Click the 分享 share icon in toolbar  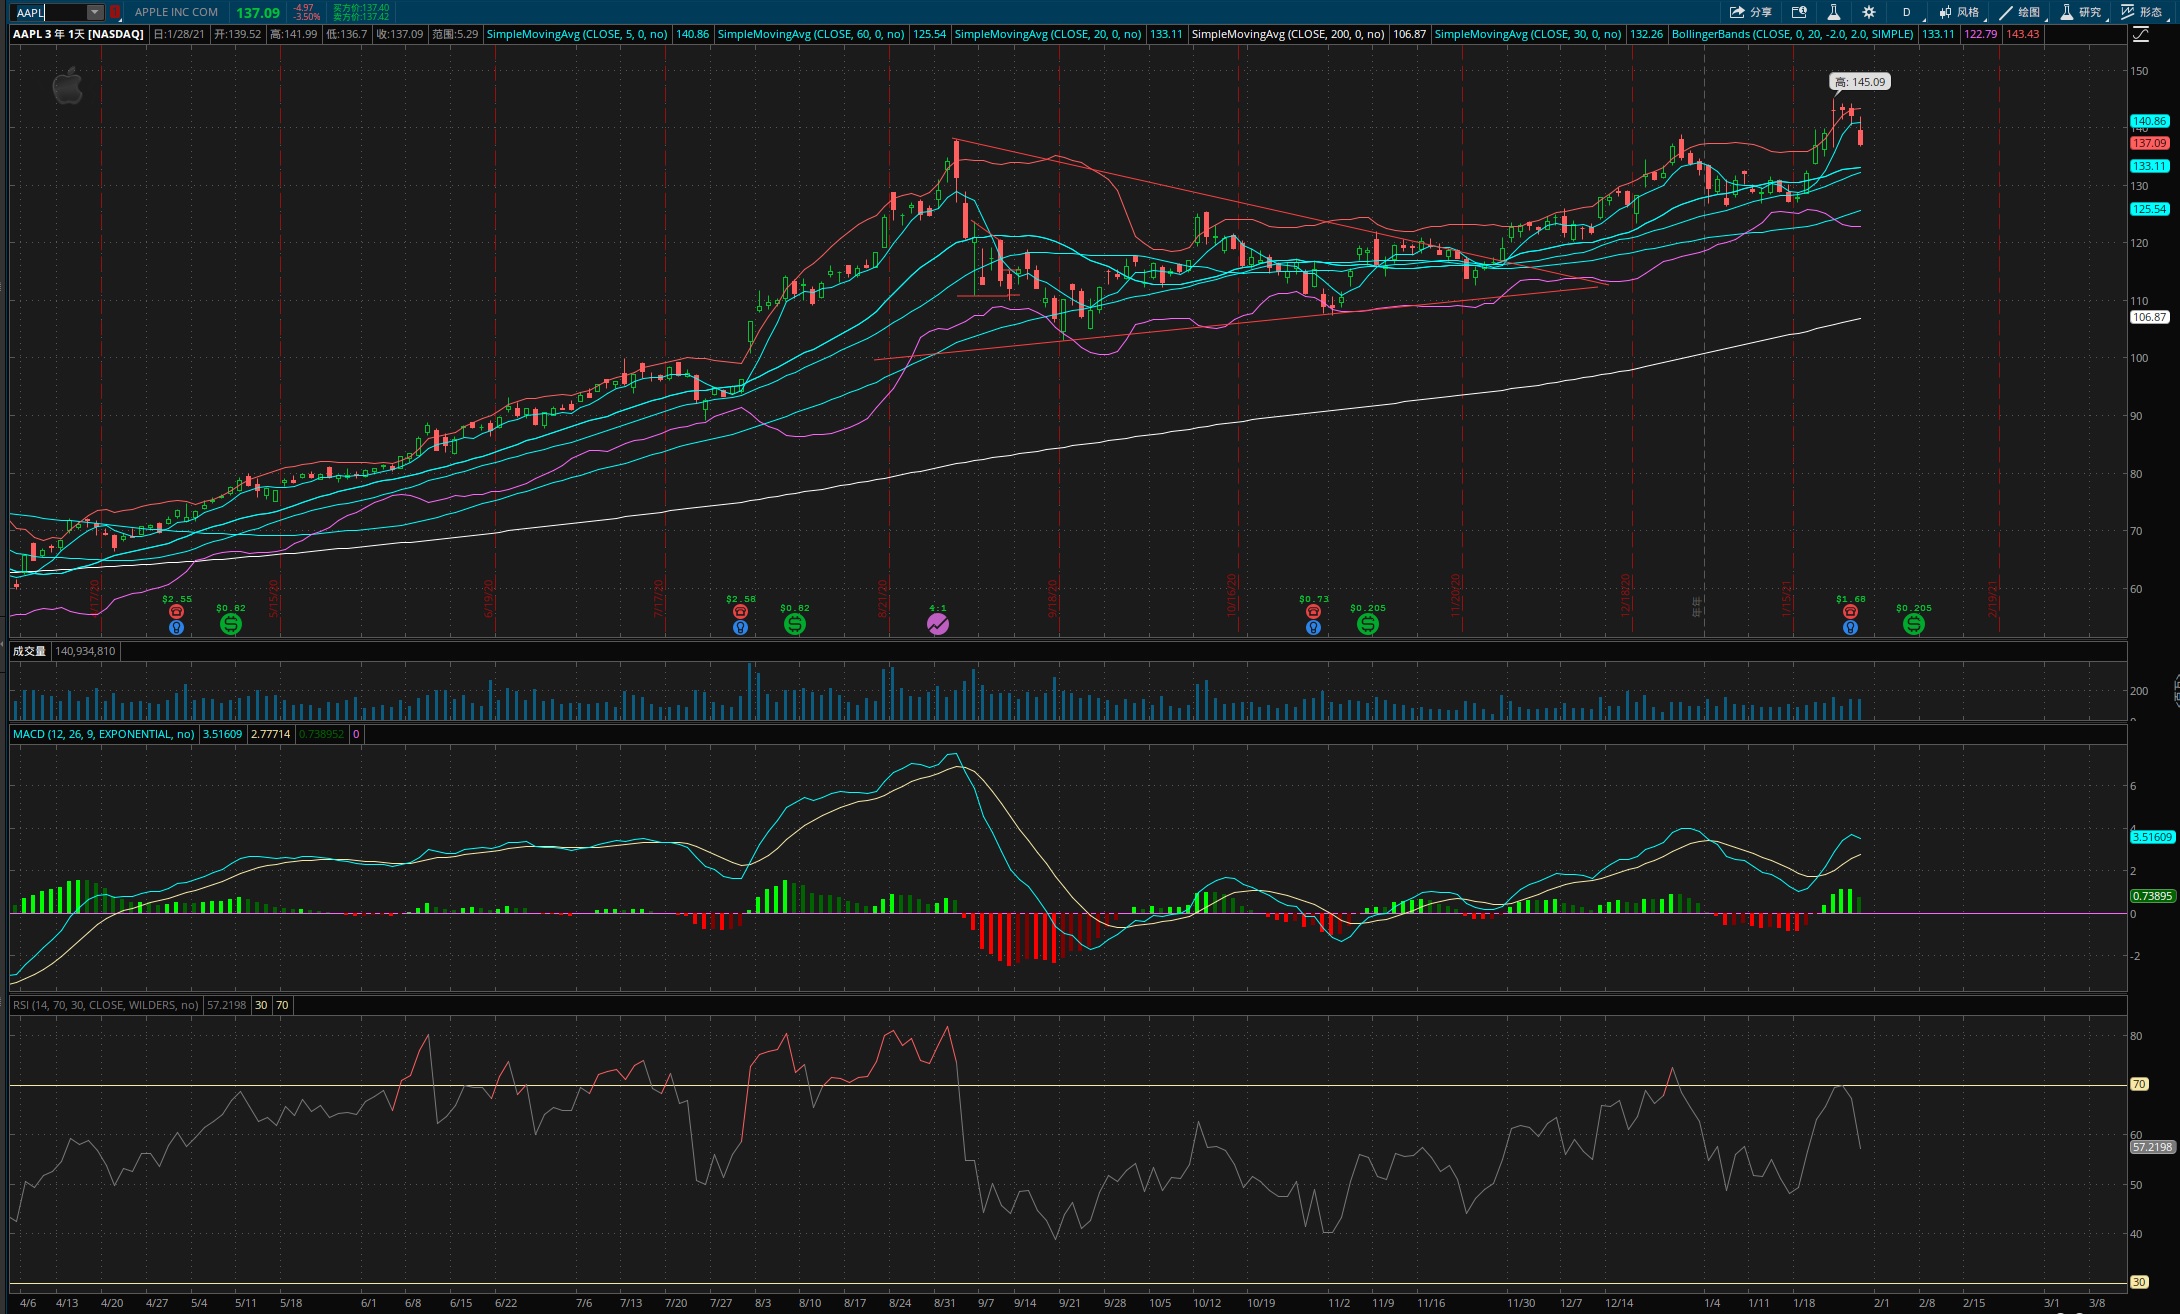tap(1750, 12)
